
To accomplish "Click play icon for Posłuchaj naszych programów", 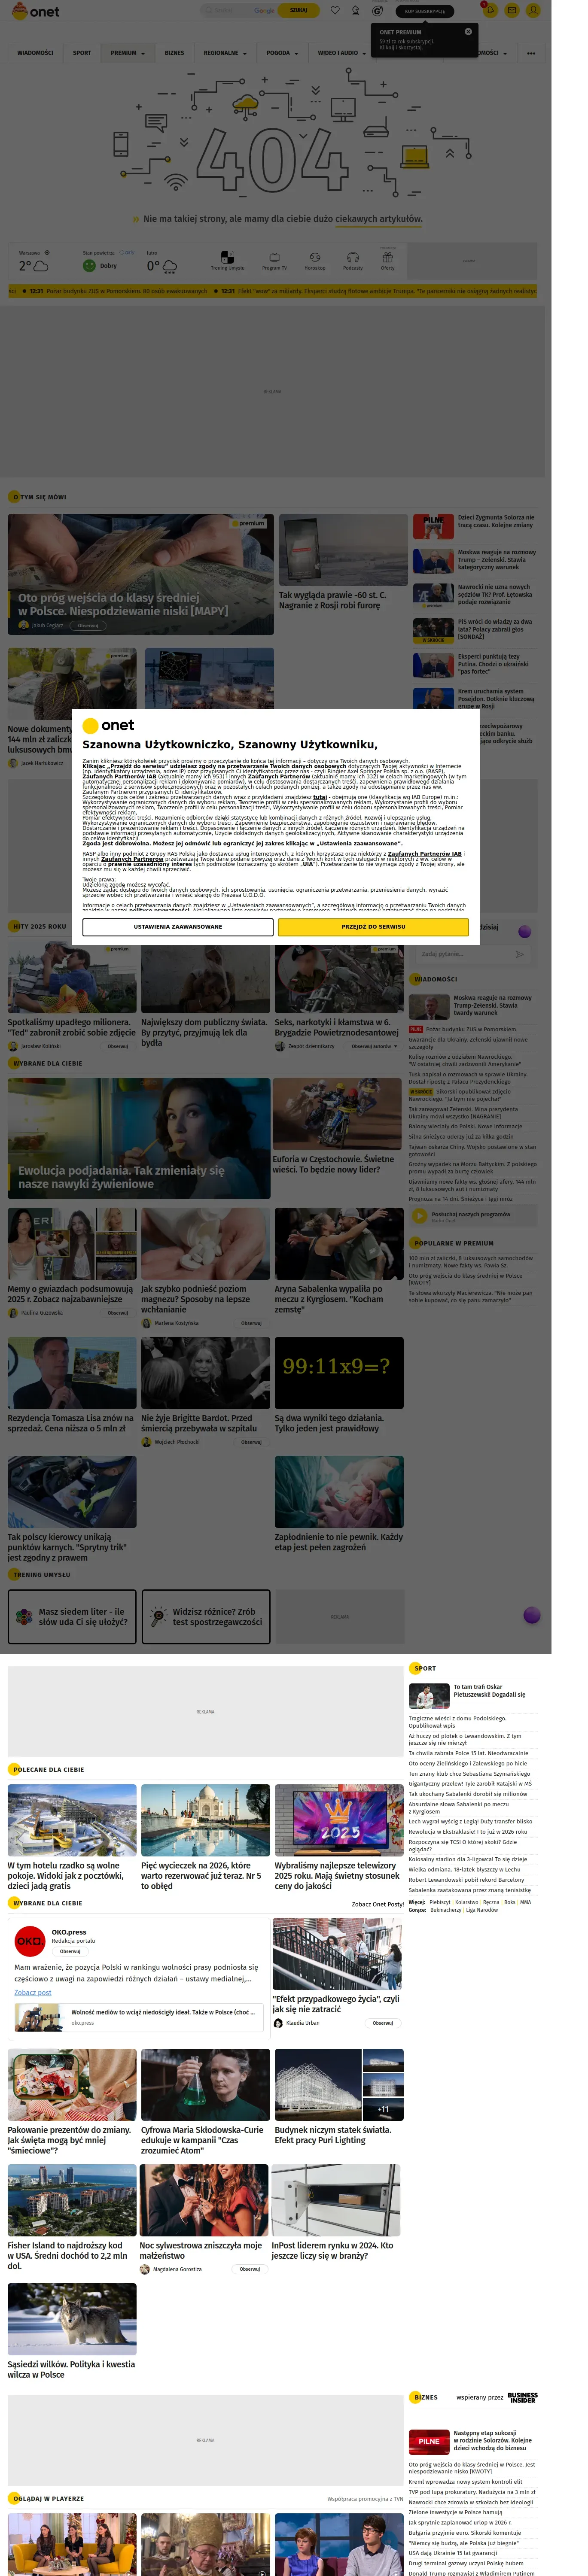I will 420,1216.
